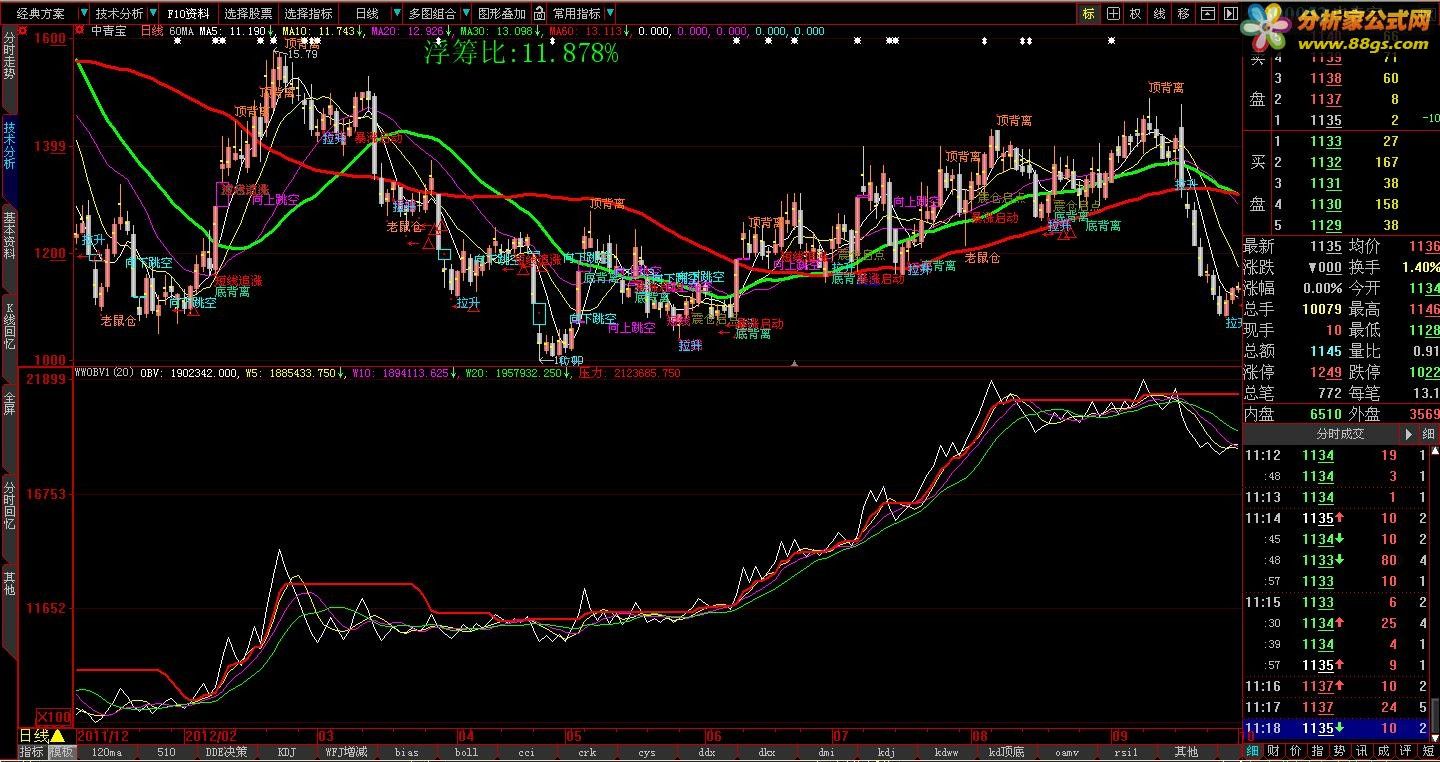
Task: Switch indicator to dmi
Action: (x=826, y=752)
